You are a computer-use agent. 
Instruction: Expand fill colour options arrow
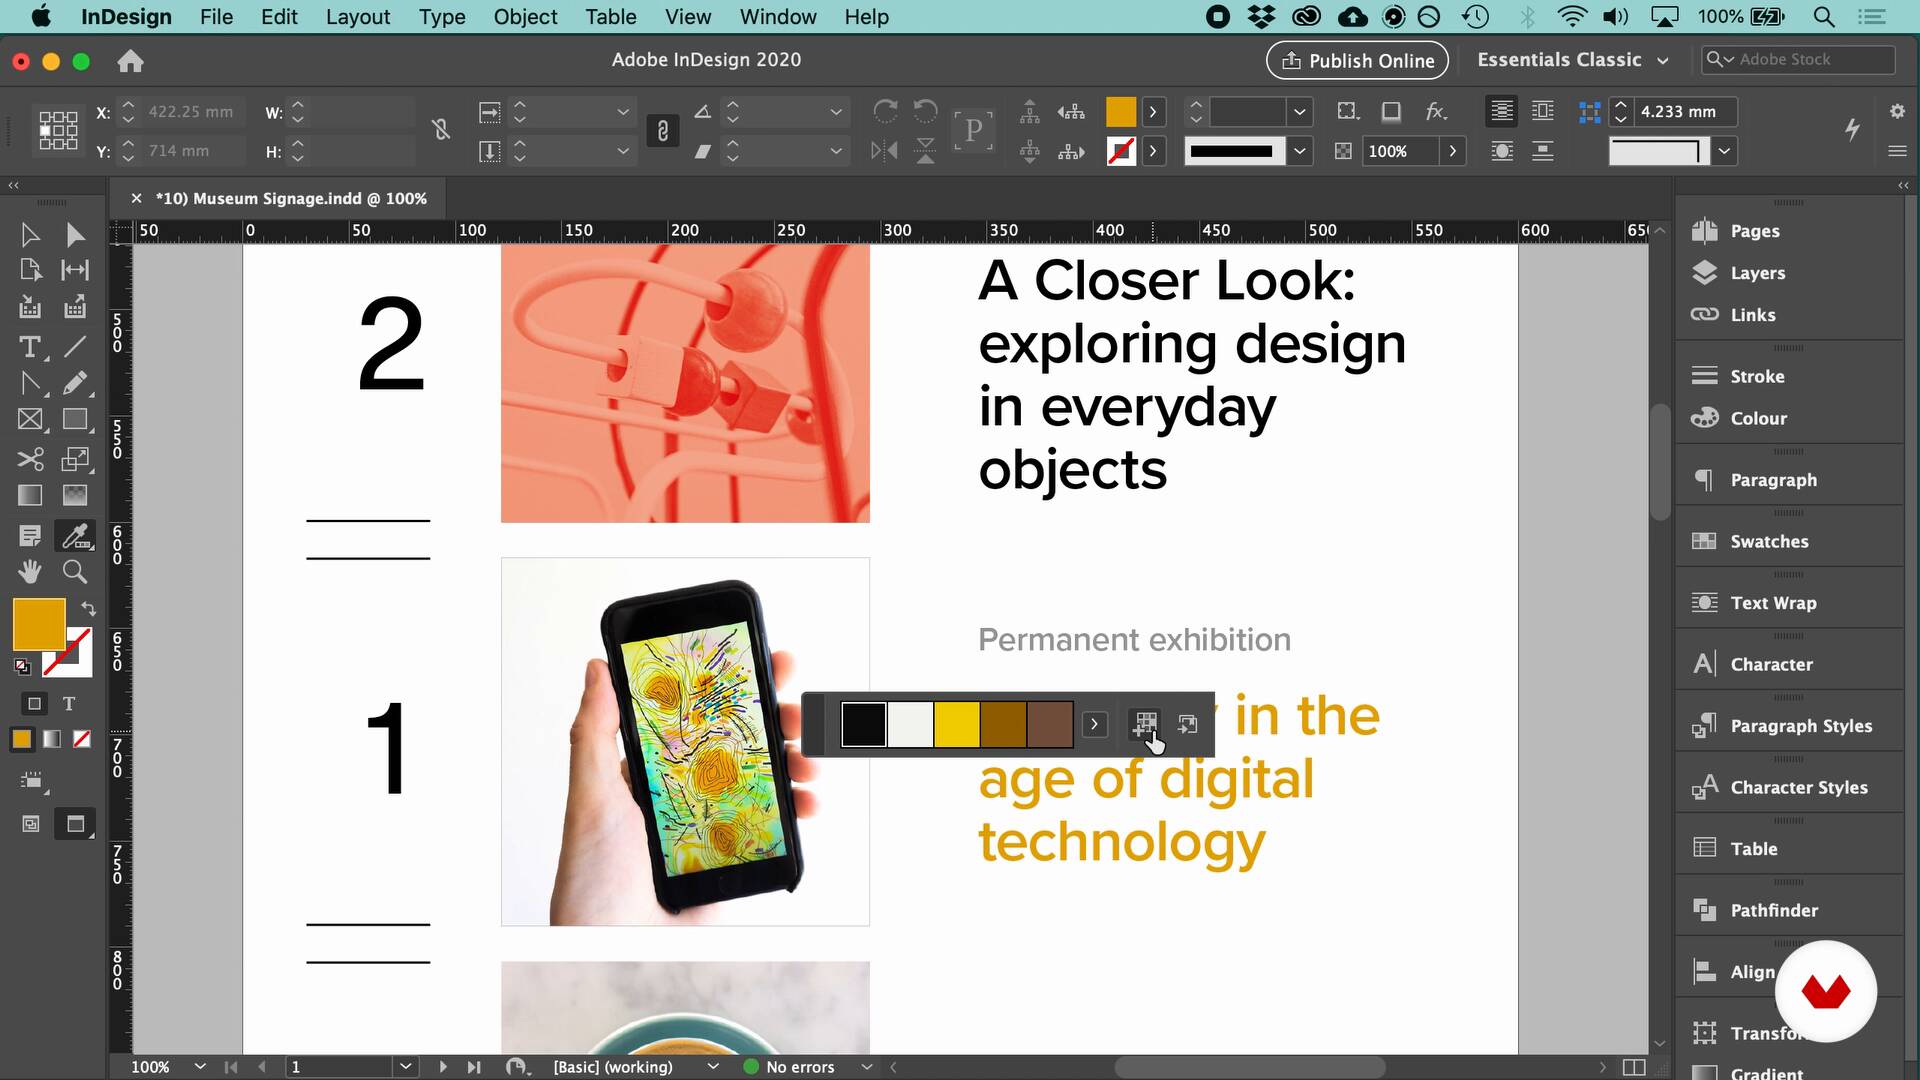1153,112
